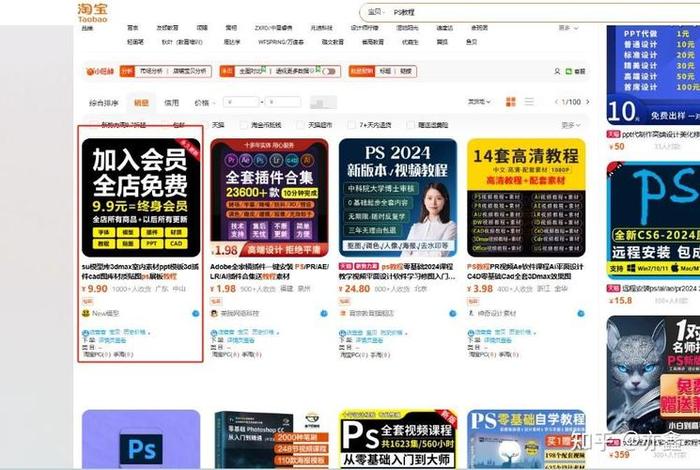The height and width of the screenshot is (470, 700).
Task: Check the 天猫超市 filter checkbox
Action: (300, 125)
